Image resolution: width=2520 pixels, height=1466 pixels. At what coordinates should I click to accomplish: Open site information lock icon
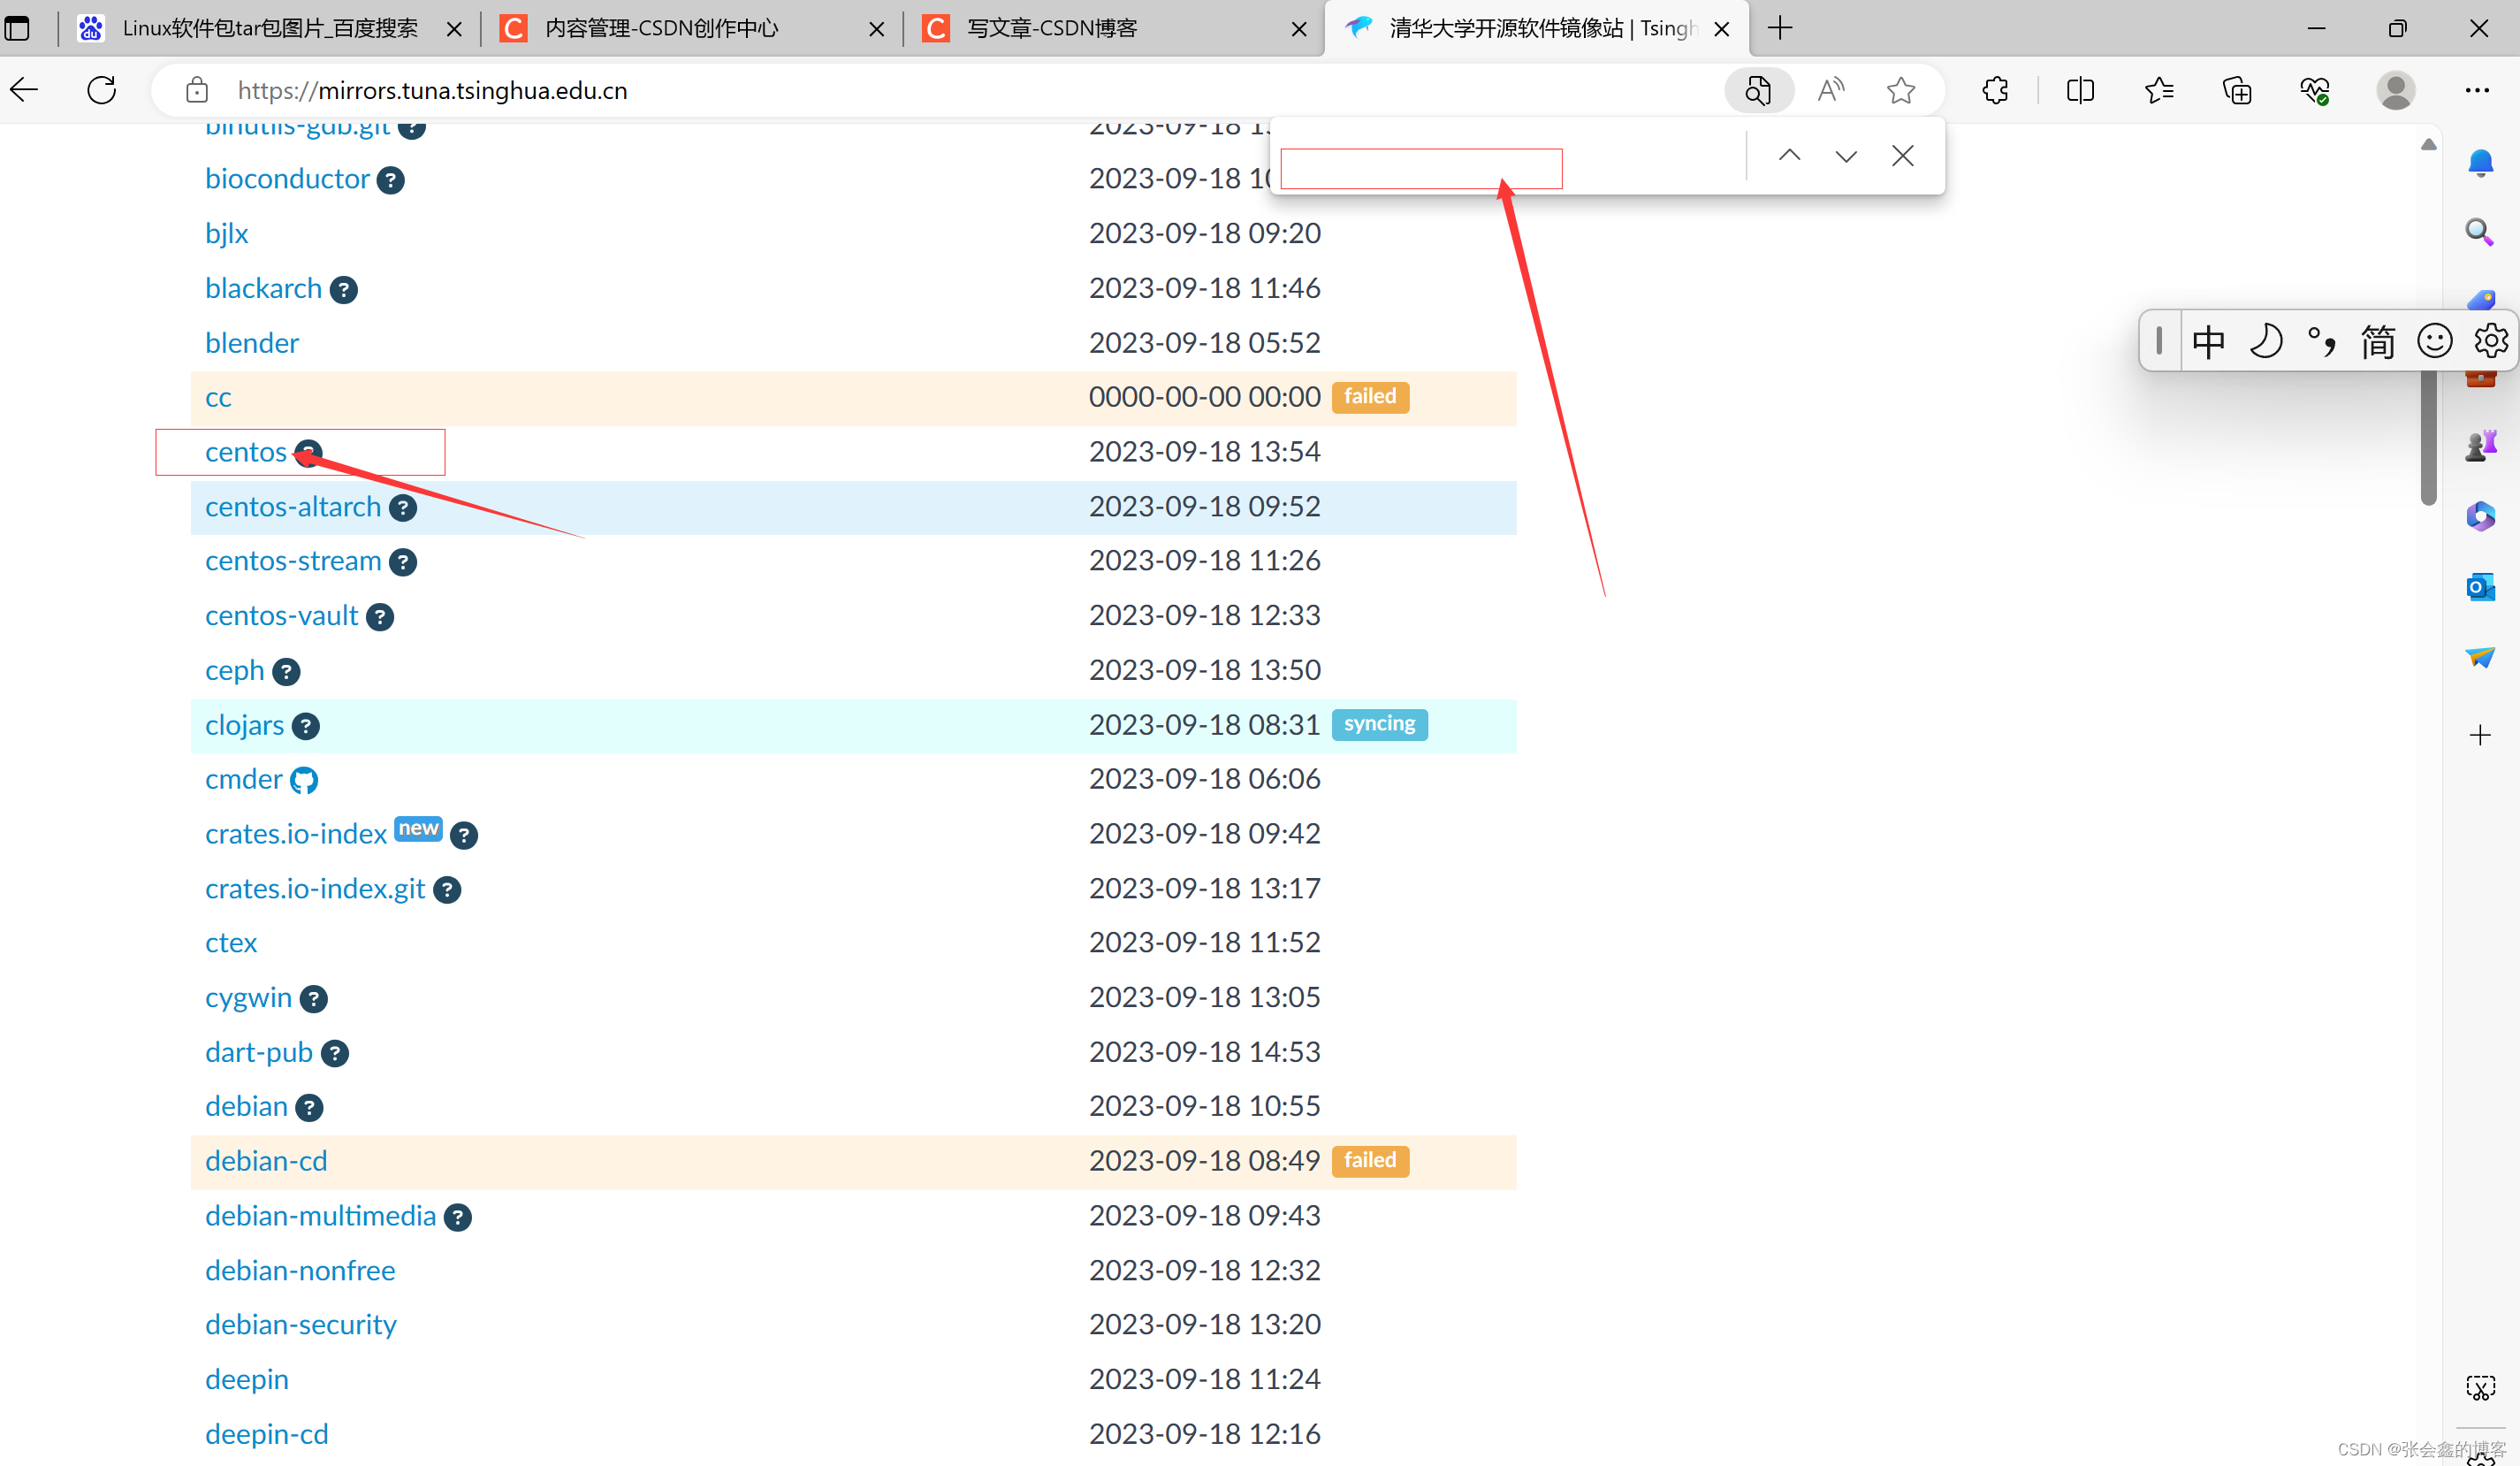pos(197,90)
